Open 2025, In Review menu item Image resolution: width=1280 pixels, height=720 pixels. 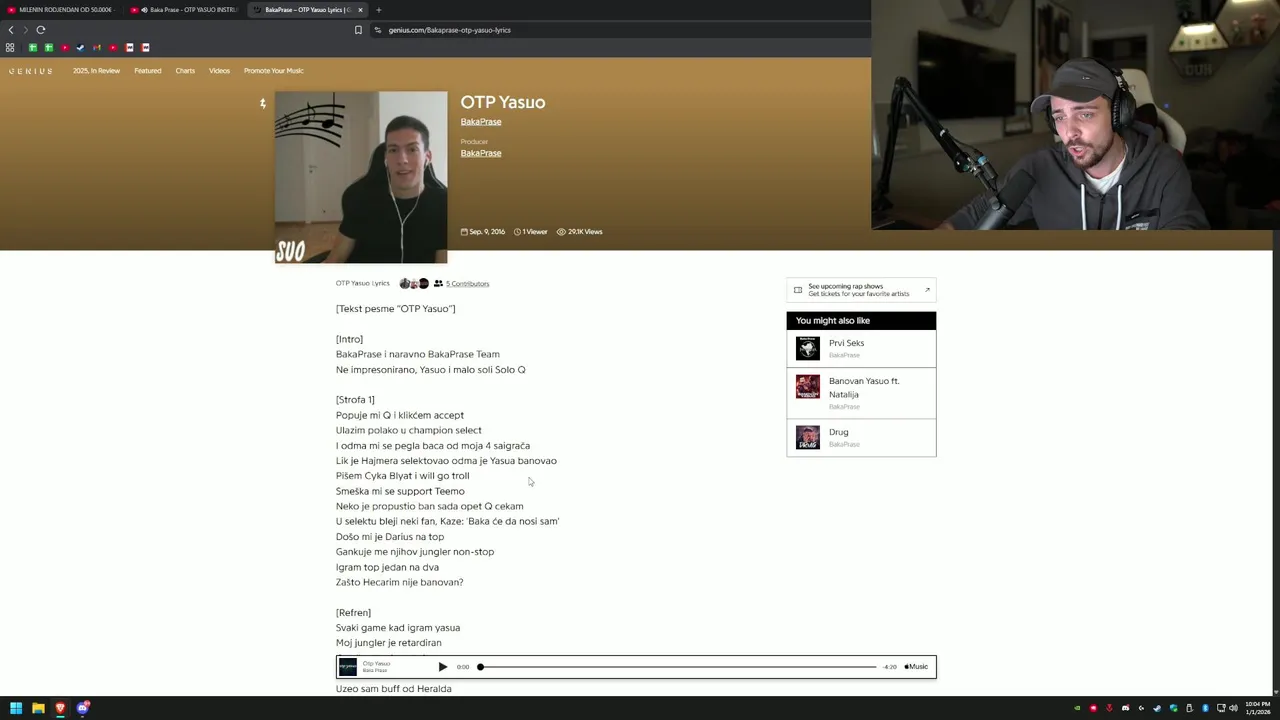tap(96, 71)
